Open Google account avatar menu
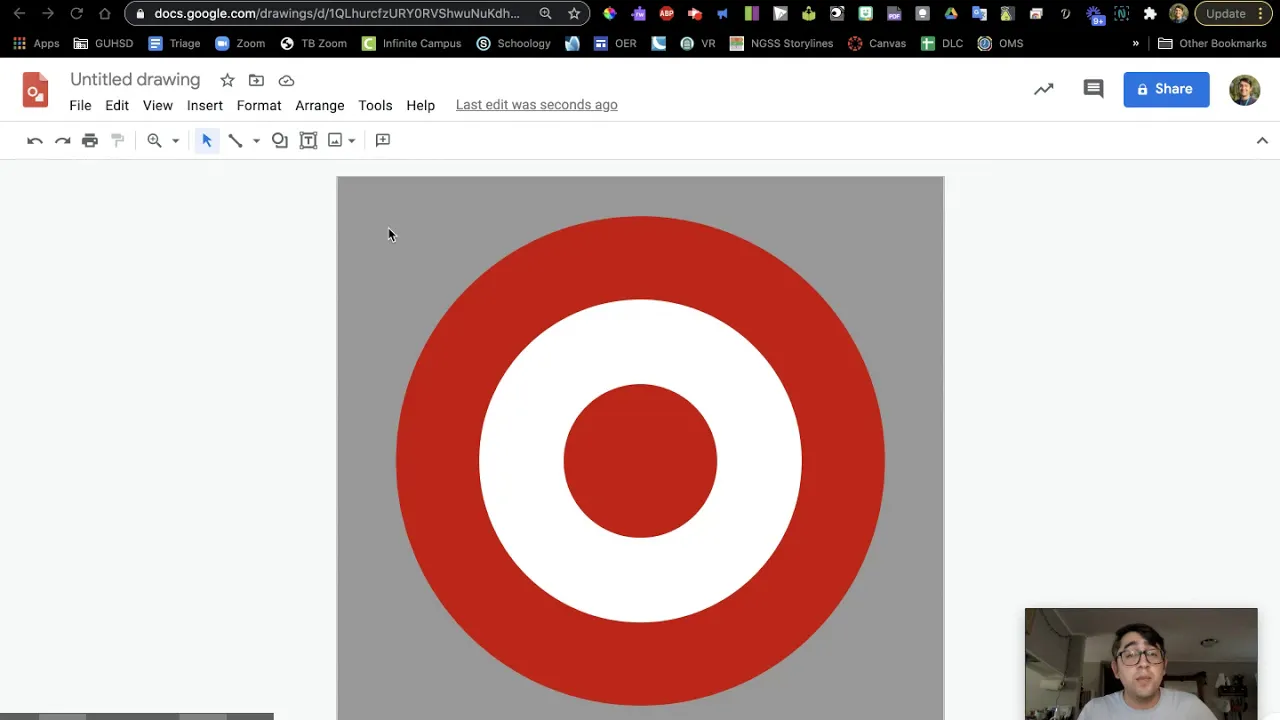 (1245, 89)
